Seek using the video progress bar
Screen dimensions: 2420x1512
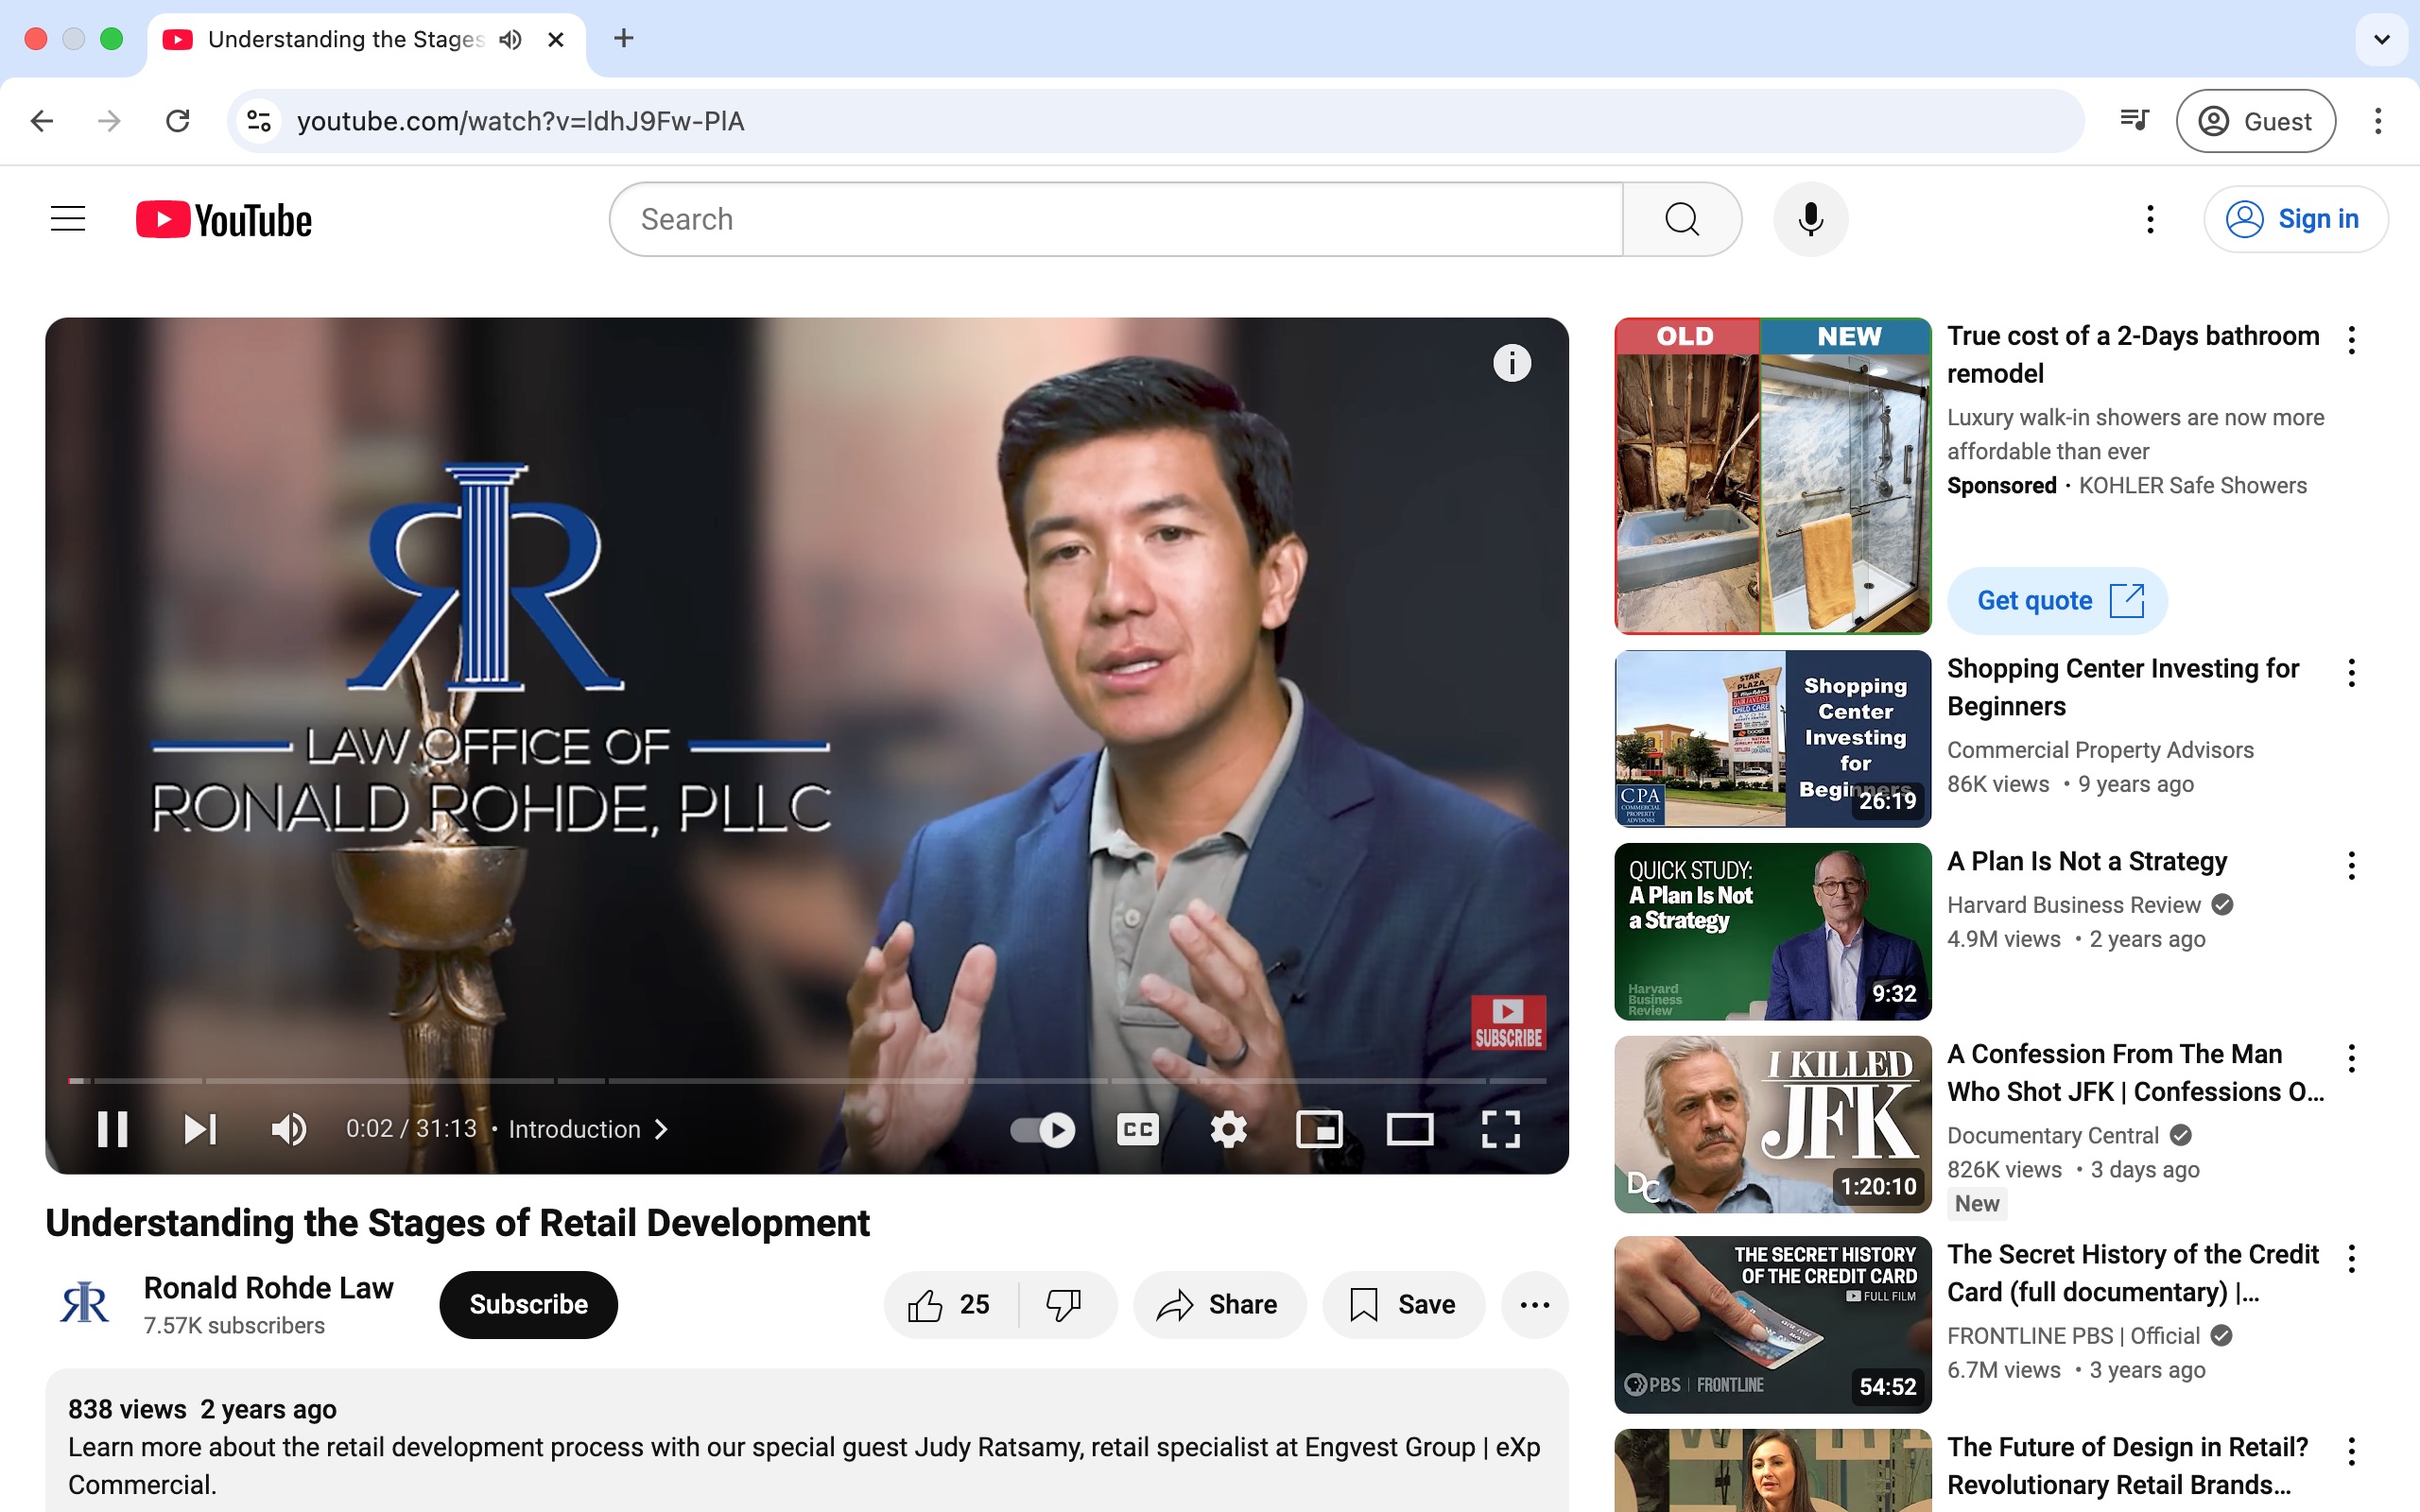[807, 1080]
